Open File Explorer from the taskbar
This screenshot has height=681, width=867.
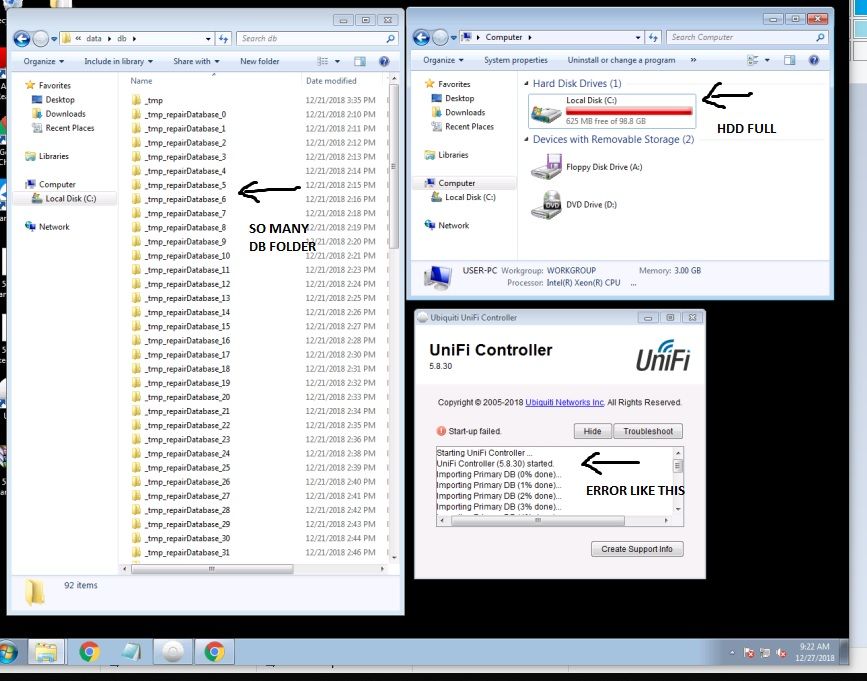(45, 653)
